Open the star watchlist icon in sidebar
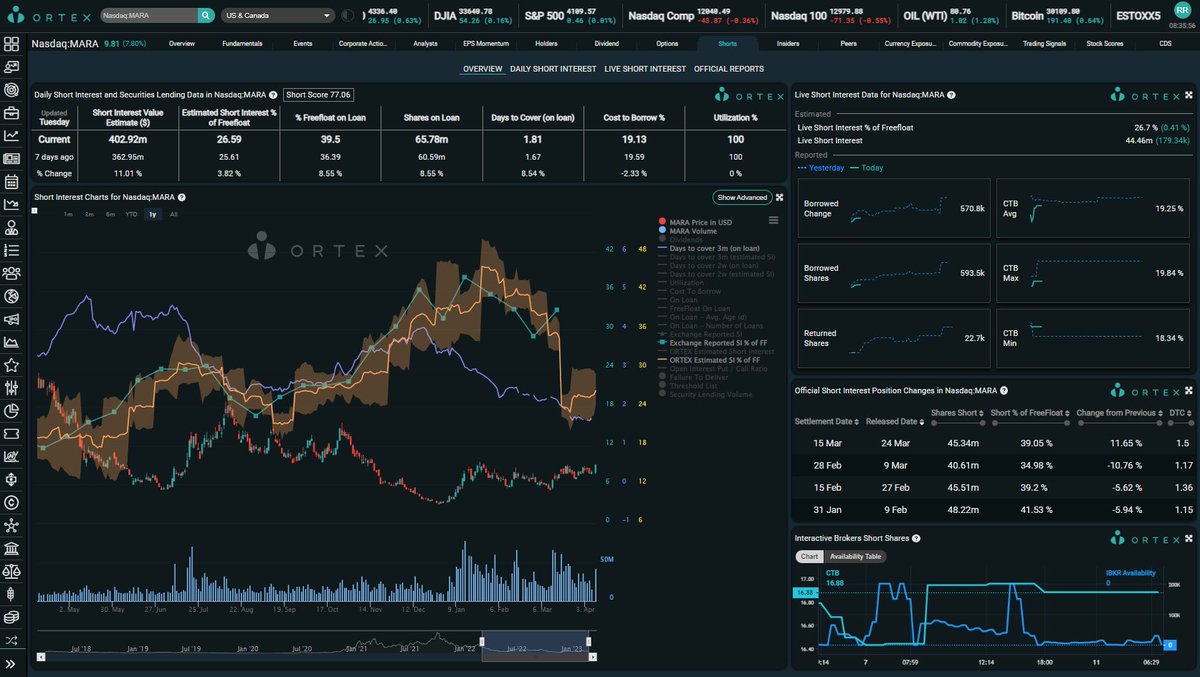Viewport: 1200px width, 677px height. click(x=12, y=365)
